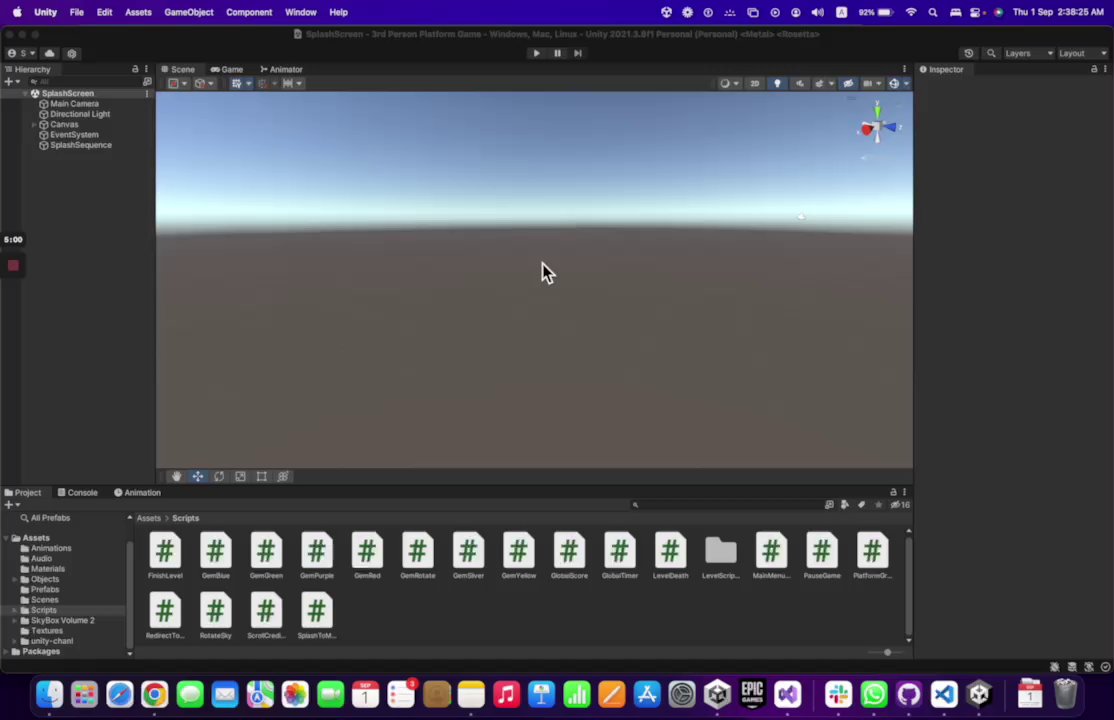This screenshot has width=1114, height=720.
Task: Open the Layers dropdown
Action: point(1028,53)
